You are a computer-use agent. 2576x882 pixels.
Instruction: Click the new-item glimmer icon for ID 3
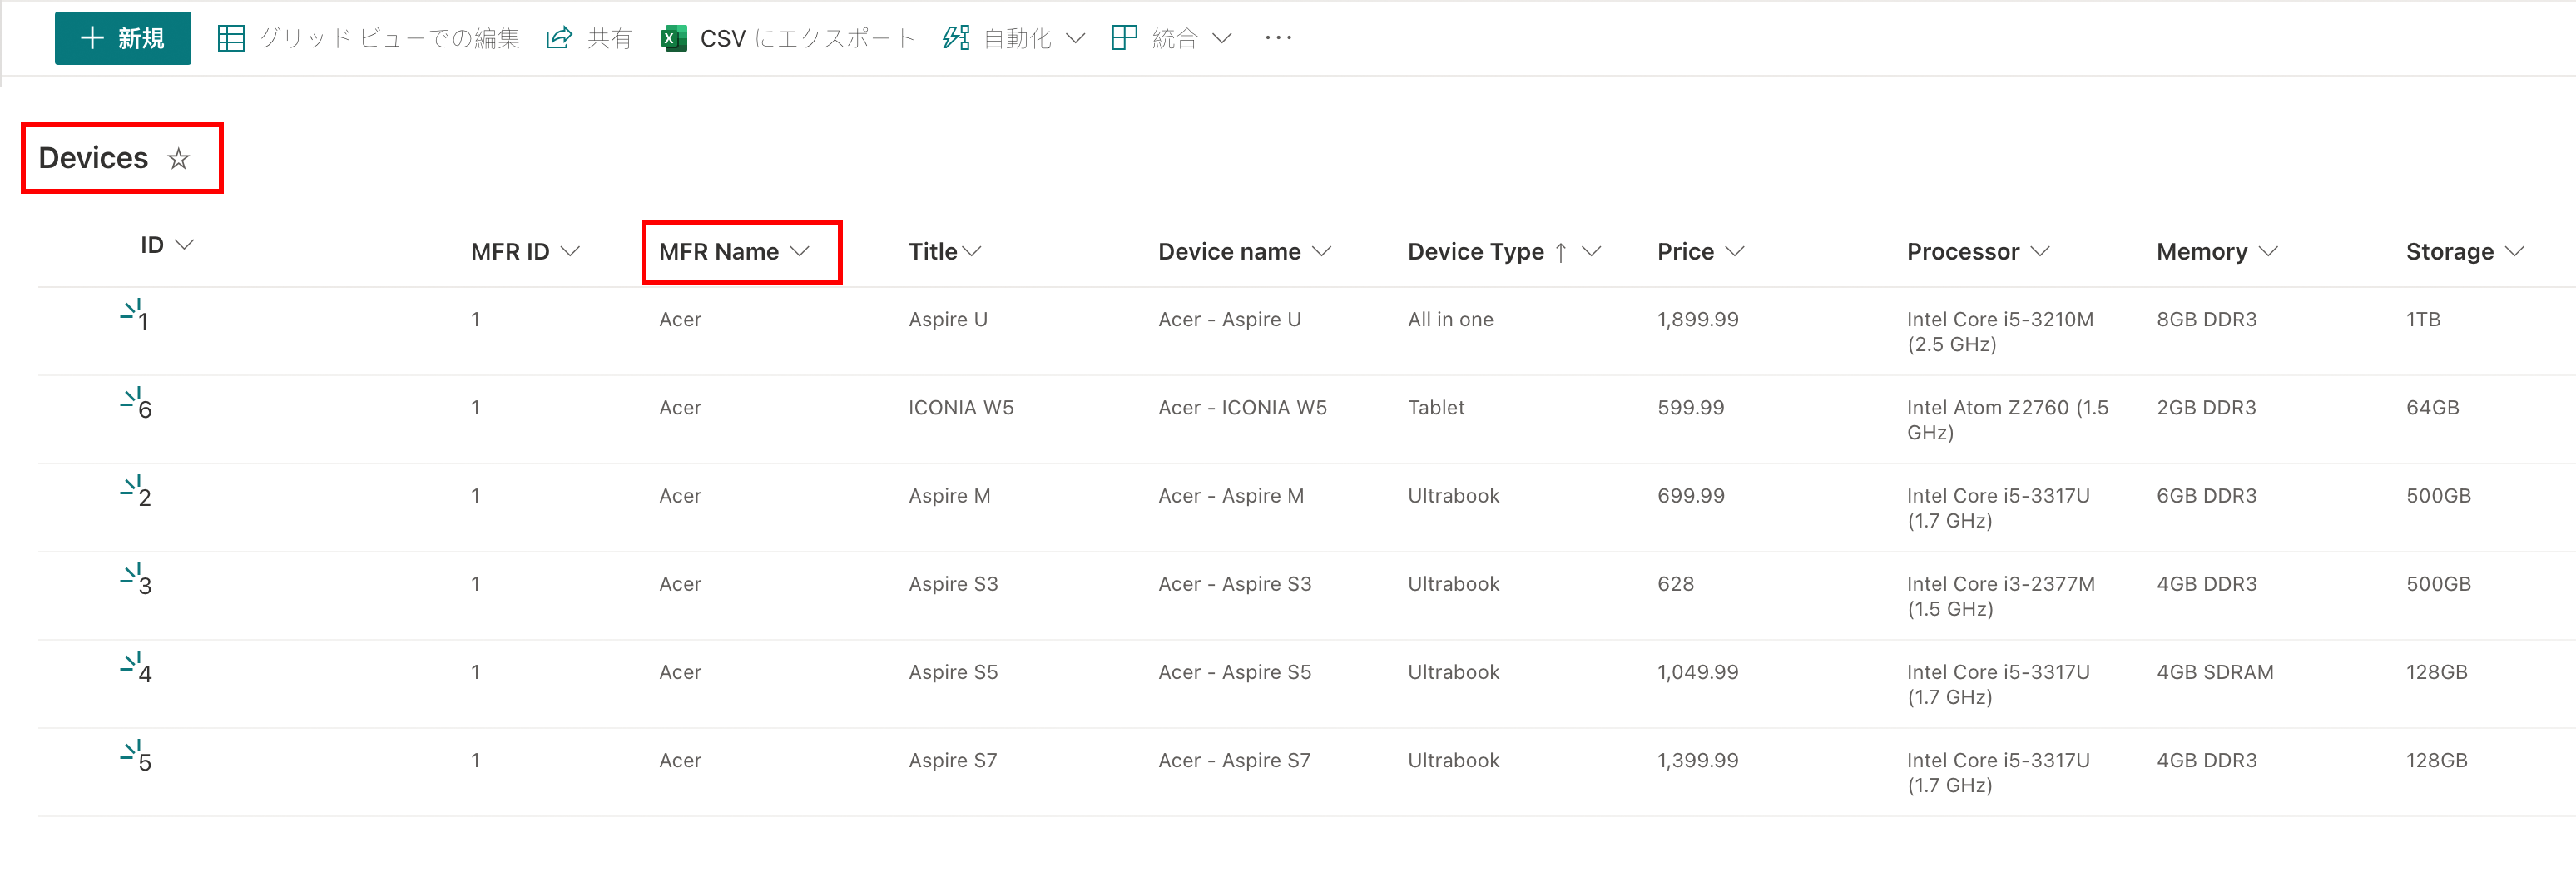131,573
